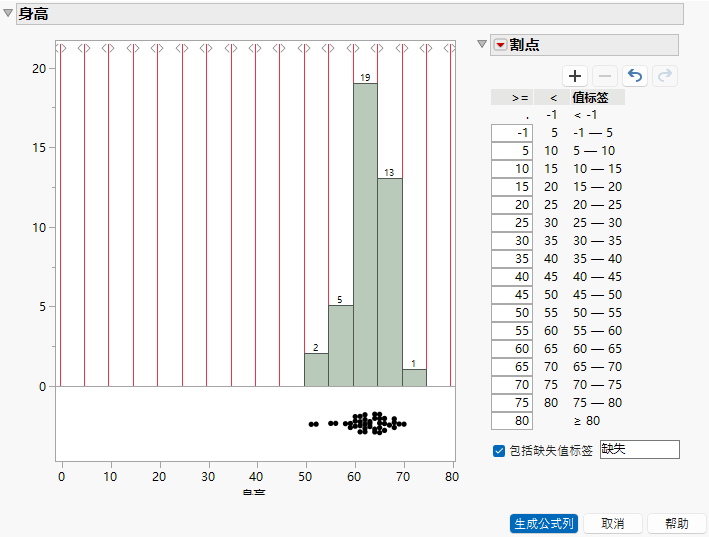Screen dimensions: 709x537
Task: Select the cut point field containing -1
Action: click(x=512, y=133)
